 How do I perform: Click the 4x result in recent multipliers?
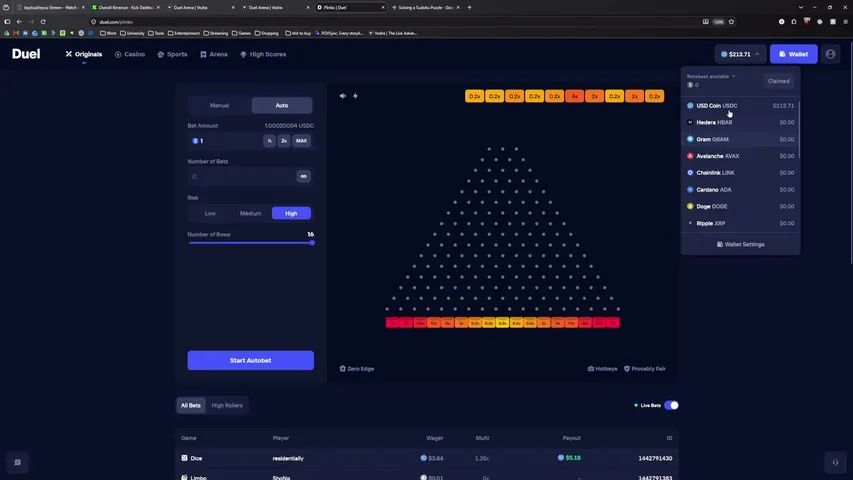point(574,96)
